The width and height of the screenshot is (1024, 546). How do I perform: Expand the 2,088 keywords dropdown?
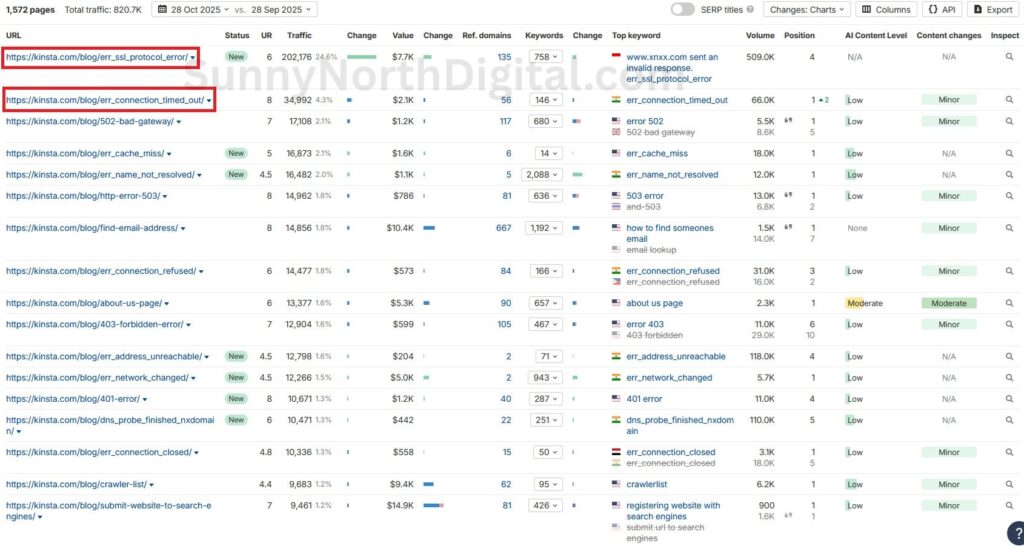tap(541, 175)
